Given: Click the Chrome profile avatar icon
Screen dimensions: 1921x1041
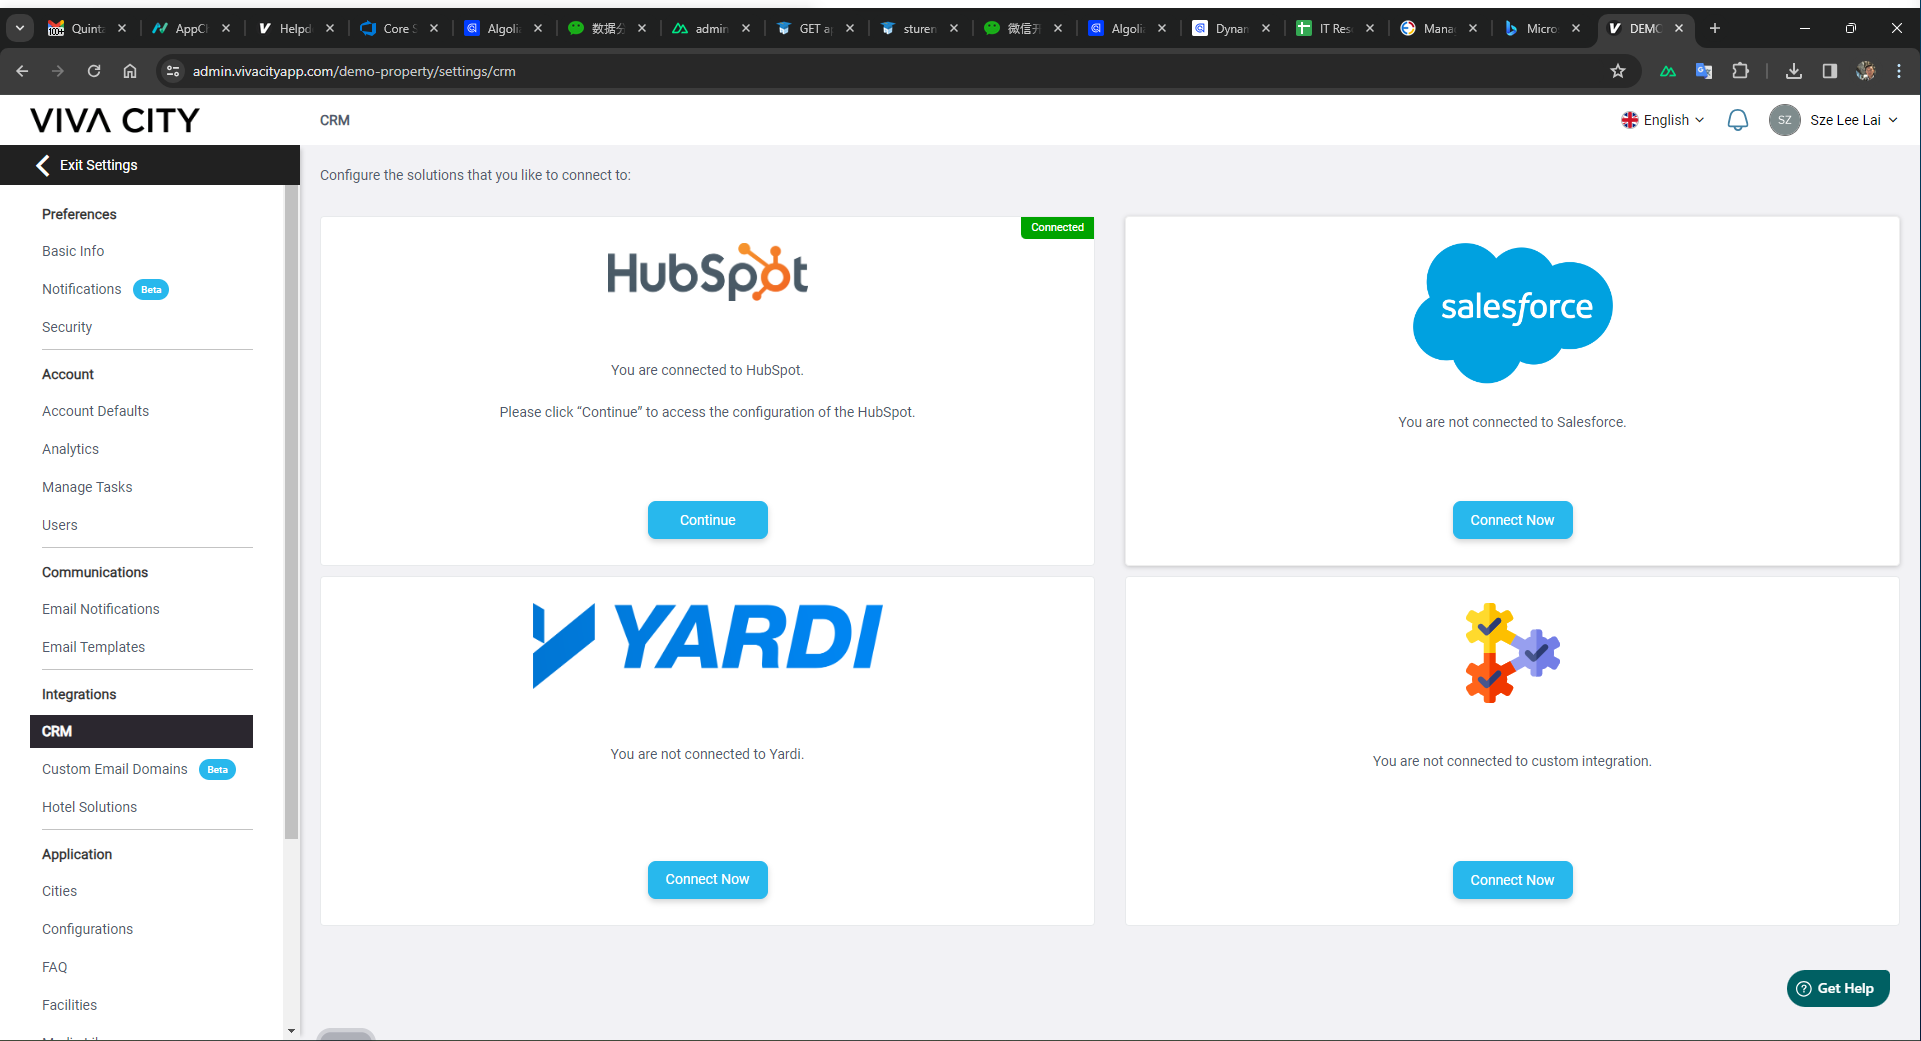Looking at the screenshot, I should click(x=1866, y=71).
